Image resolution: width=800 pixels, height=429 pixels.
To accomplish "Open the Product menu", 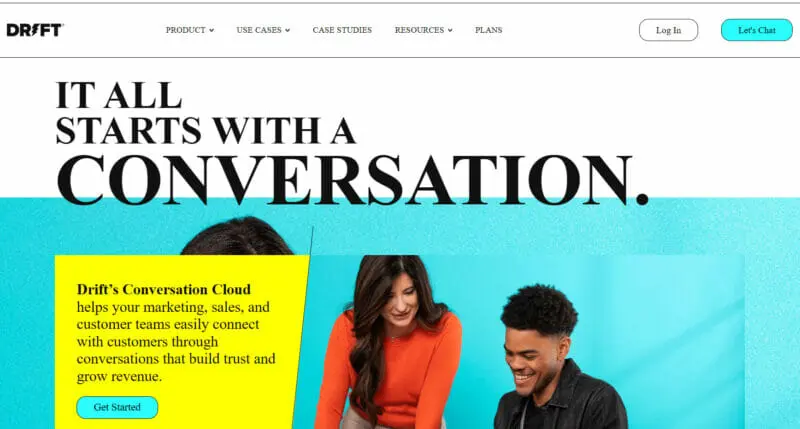I will pyautogui.click(x=189, y=30).
